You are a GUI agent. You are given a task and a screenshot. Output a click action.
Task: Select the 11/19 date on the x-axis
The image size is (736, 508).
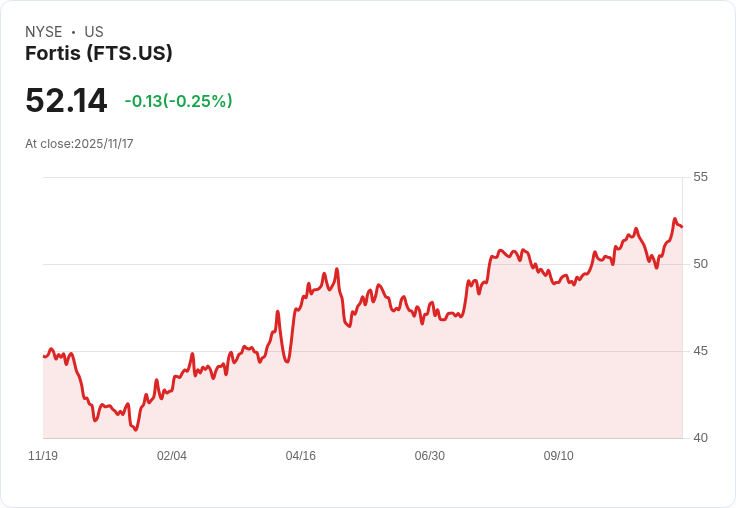click(x=43, y=456)
